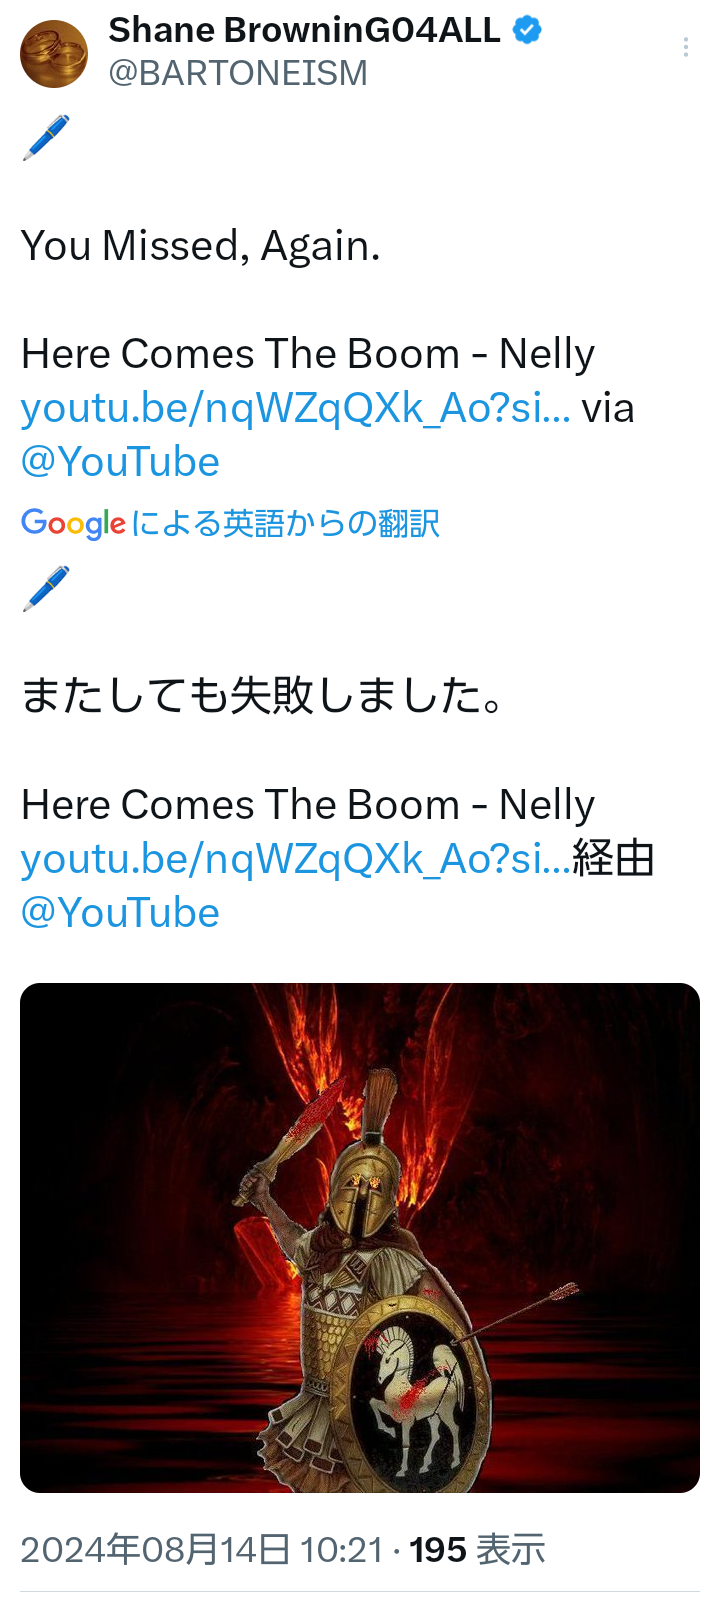Select the "You Missed, Again." tweet text
The width and height of the screenshot is (720, 1603).
point(200,246)
